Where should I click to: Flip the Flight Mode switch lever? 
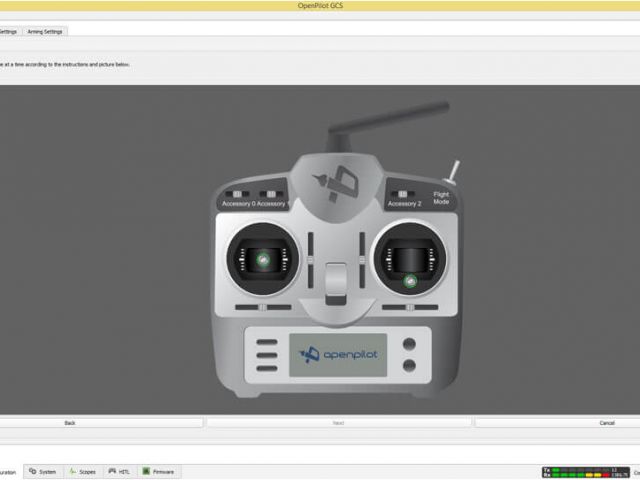point(452,171)
